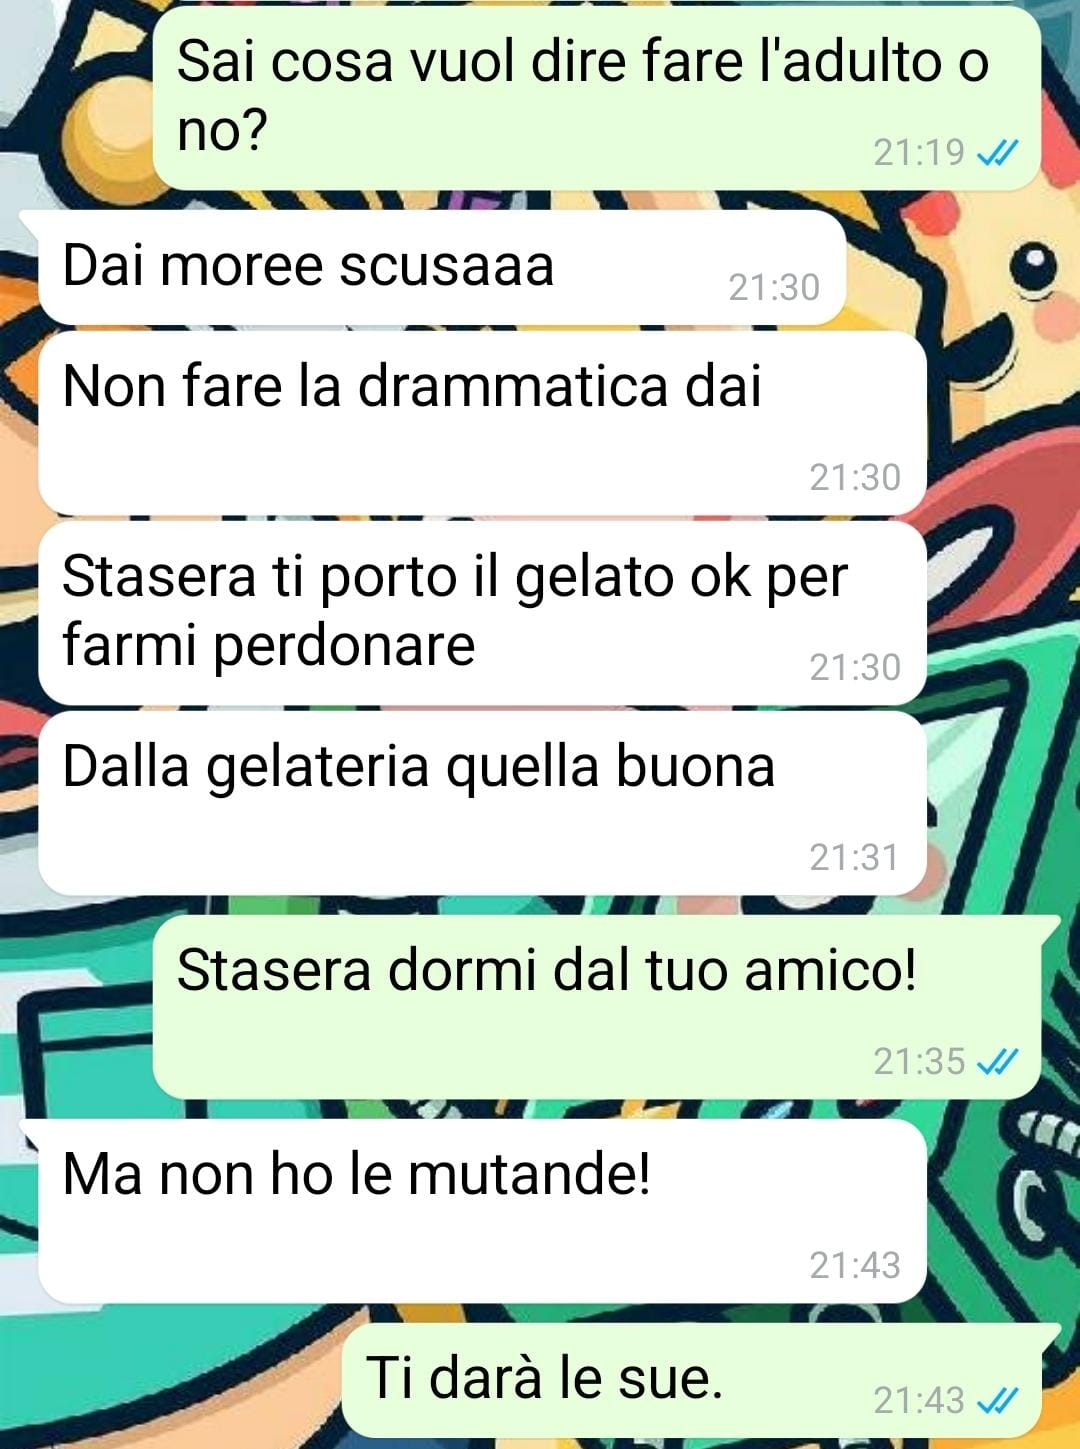Click the 21:35 timestamp in the green bubble
Image resolution: width=1080 pixels, height=1449 pixels.
click(918, 1061)
